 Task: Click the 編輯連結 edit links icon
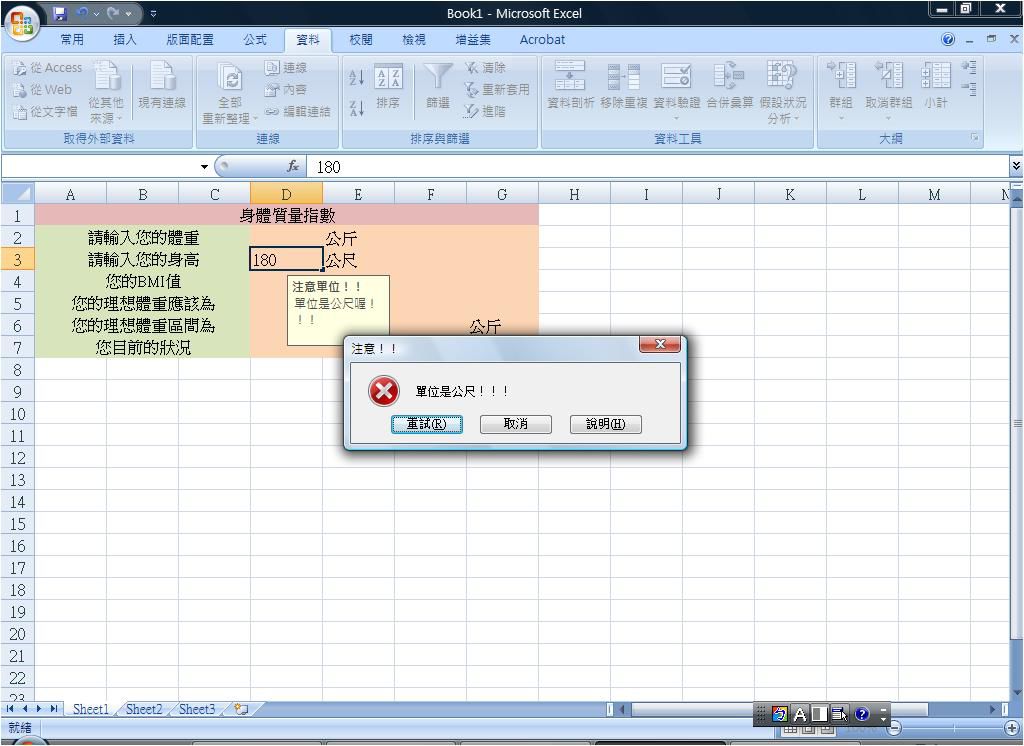[298, 112]
